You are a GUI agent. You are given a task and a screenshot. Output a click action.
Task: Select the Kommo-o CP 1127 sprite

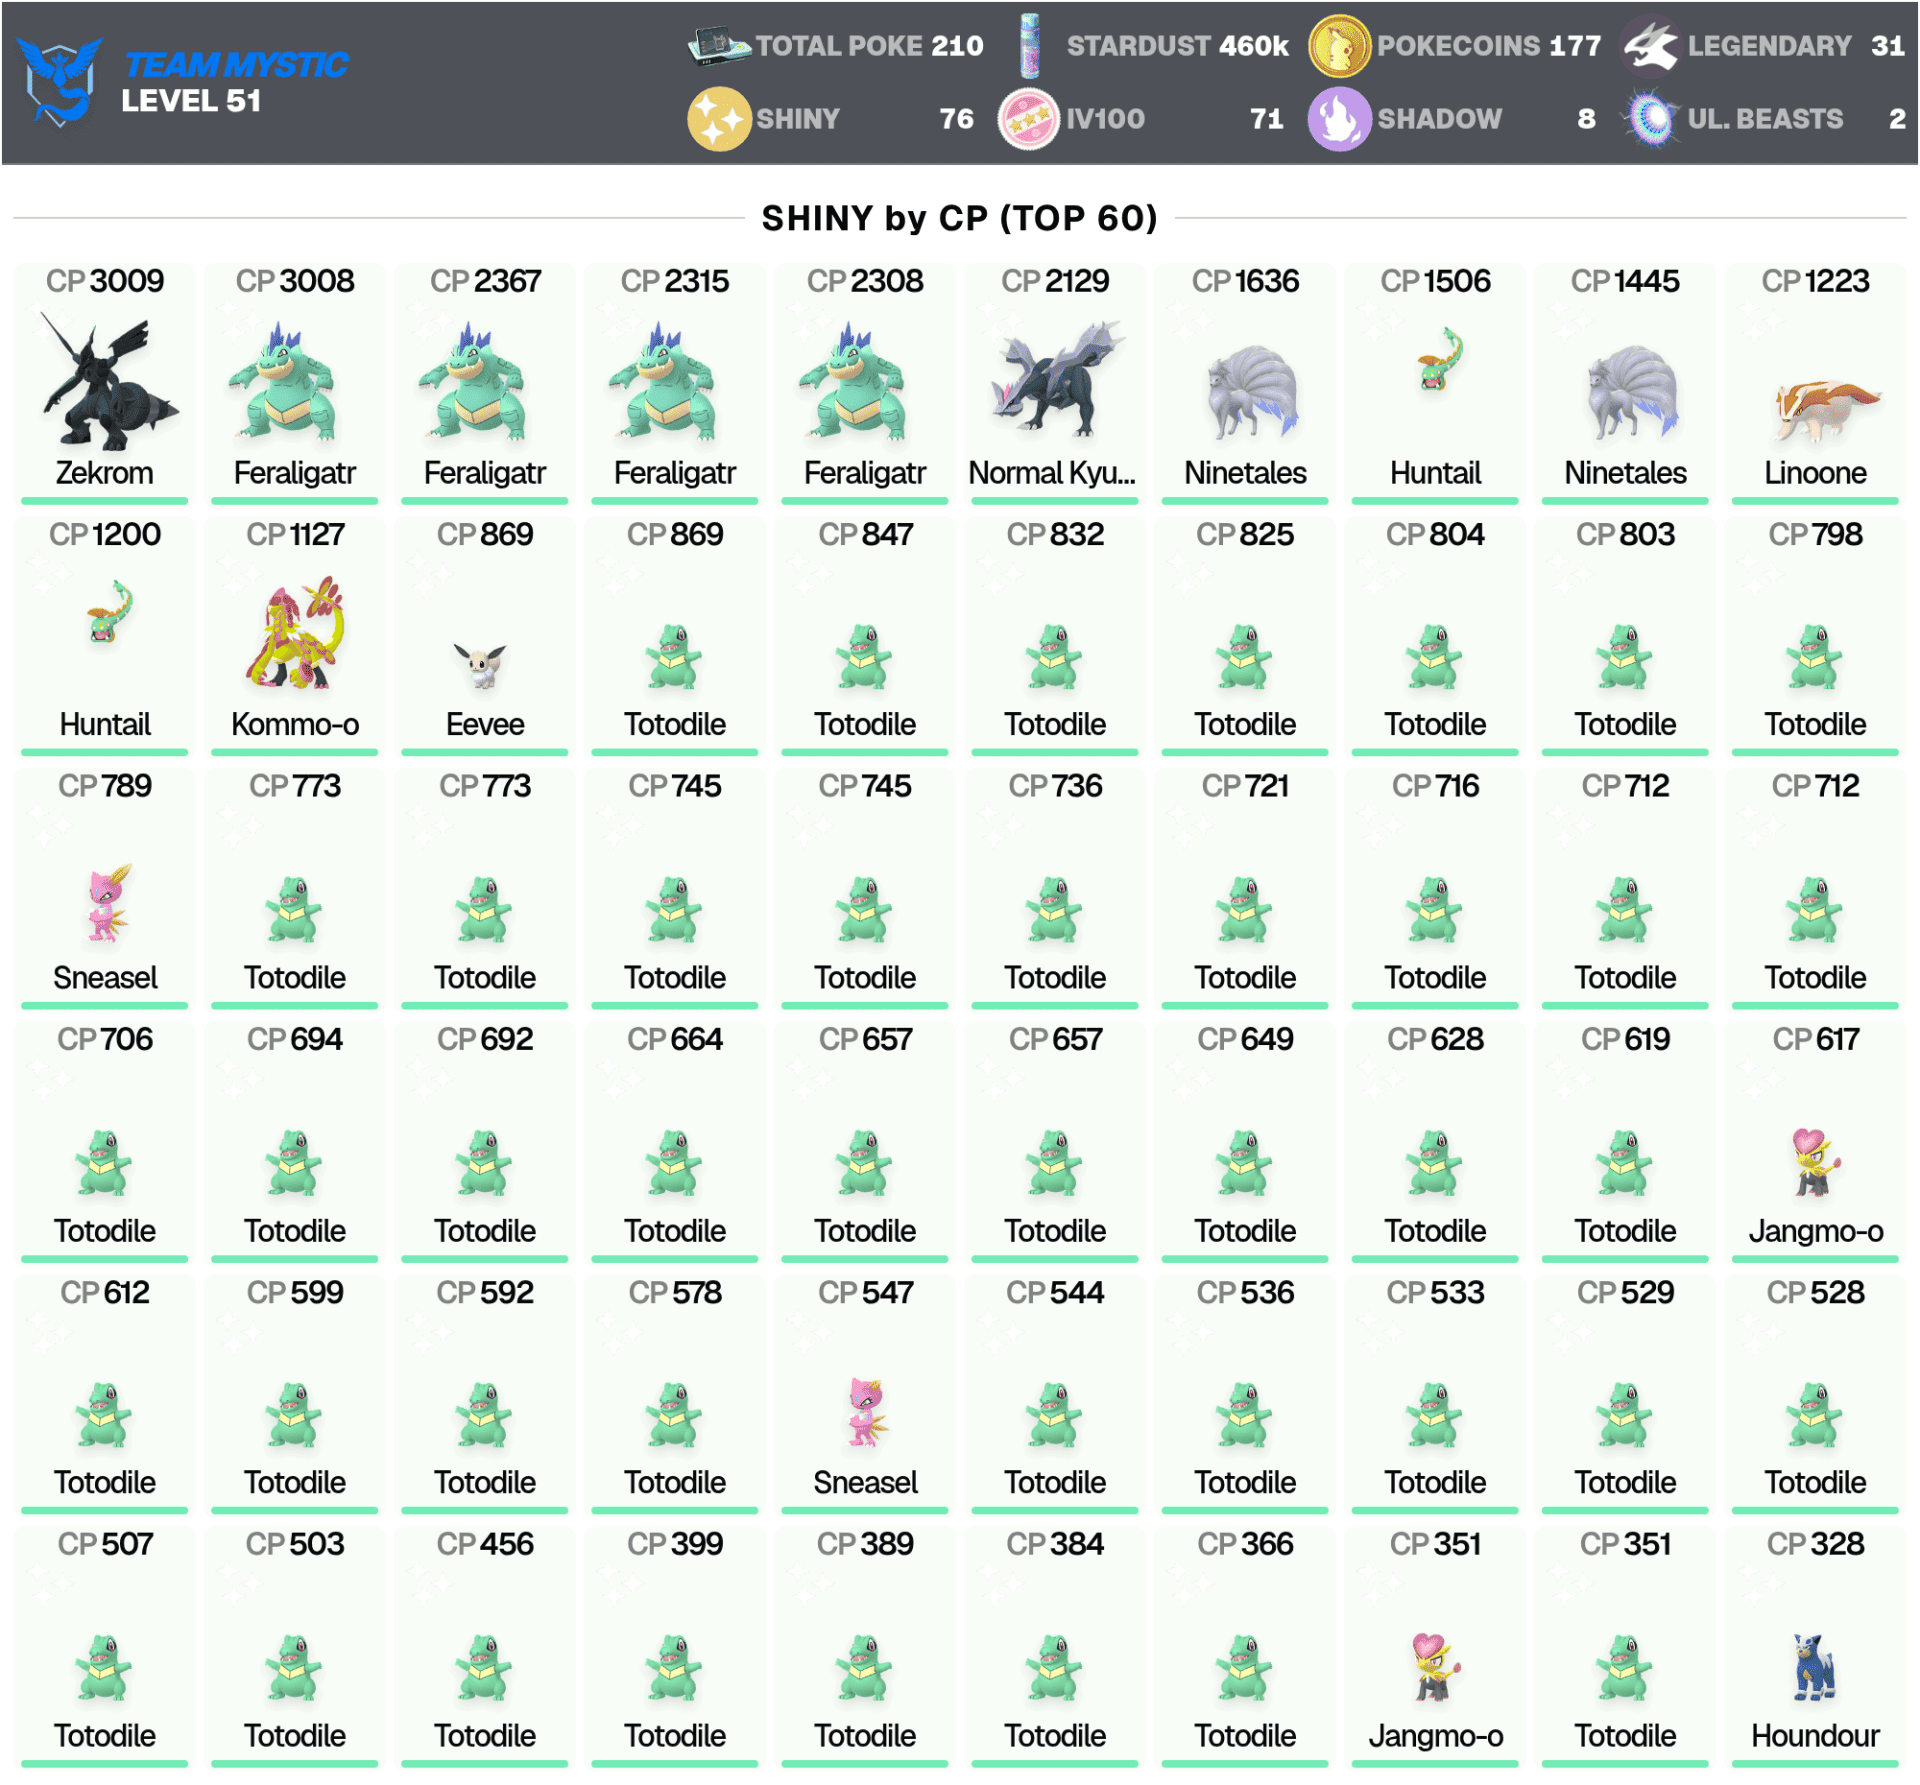point(296,632)
